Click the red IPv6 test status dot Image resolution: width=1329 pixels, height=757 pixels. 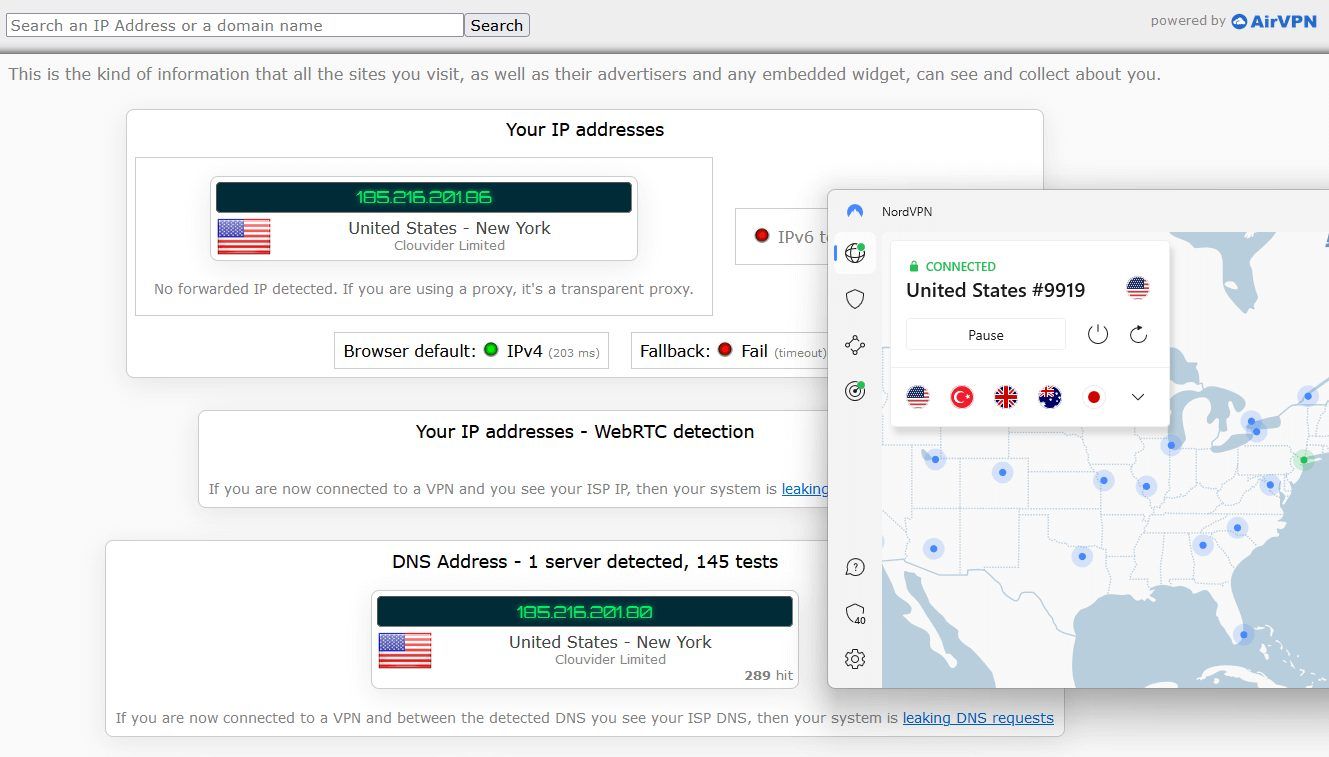(x=762, y=236)
